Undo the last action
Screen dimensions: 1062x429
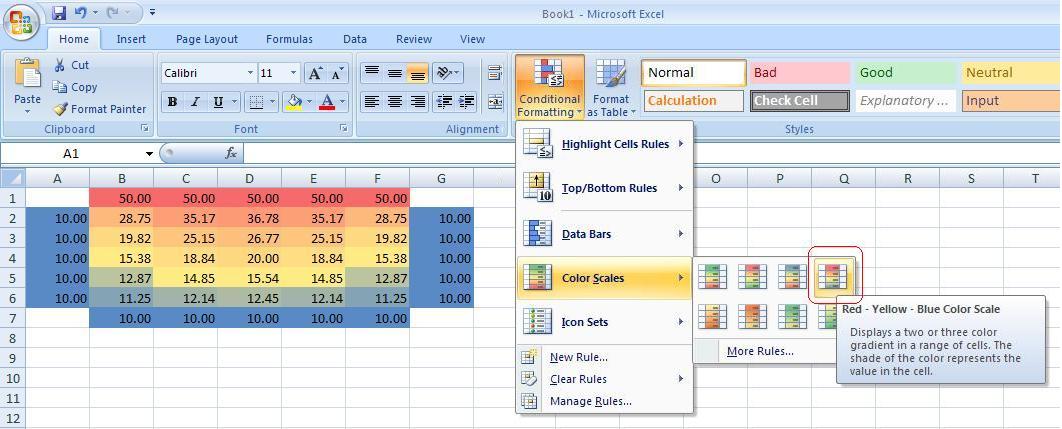point(81,12)
